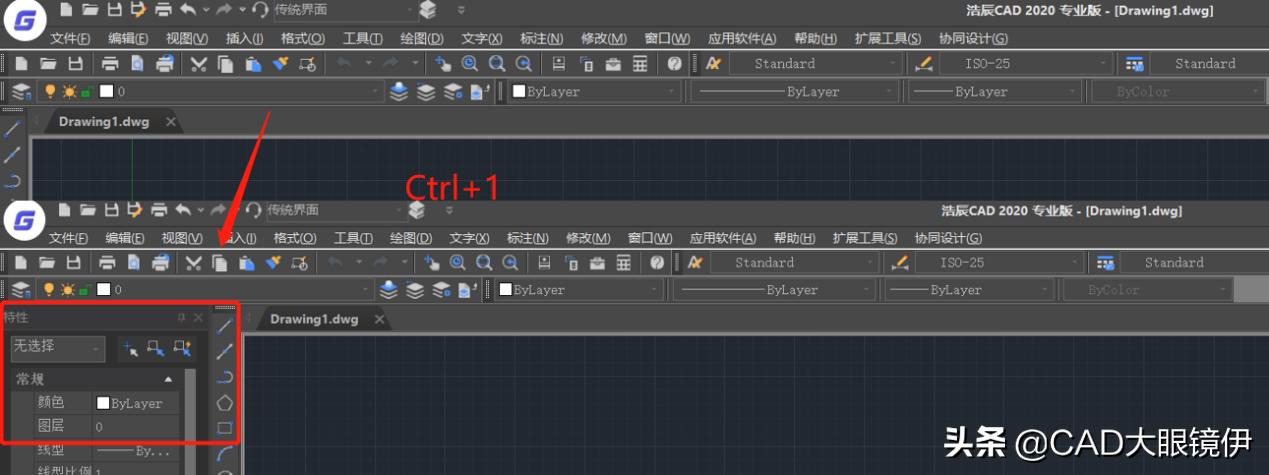Open 格式(O) menu in upper window
1269x475 pixels.
[303, 39]
